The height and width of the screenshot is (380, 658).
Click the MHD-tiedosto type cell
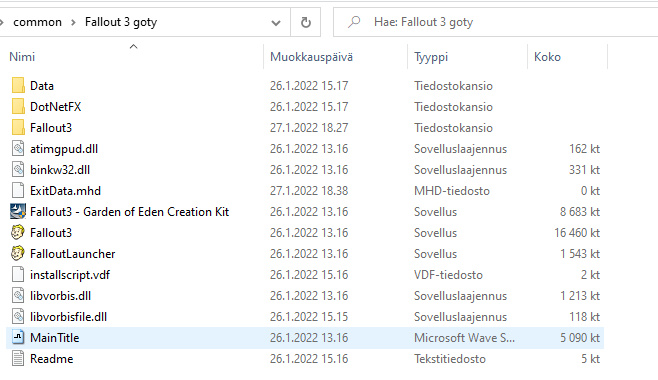[452, 190]
